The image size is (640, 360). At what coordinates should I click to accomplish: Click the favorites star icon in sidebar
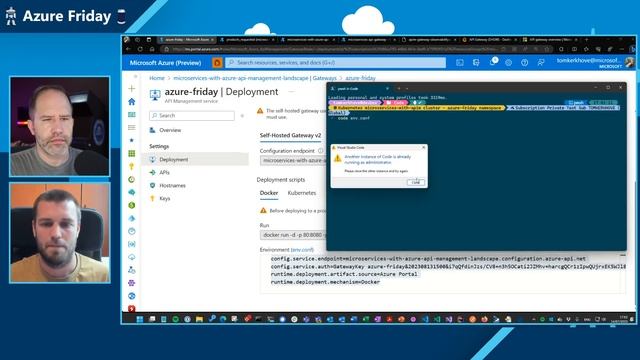[131, 140]
